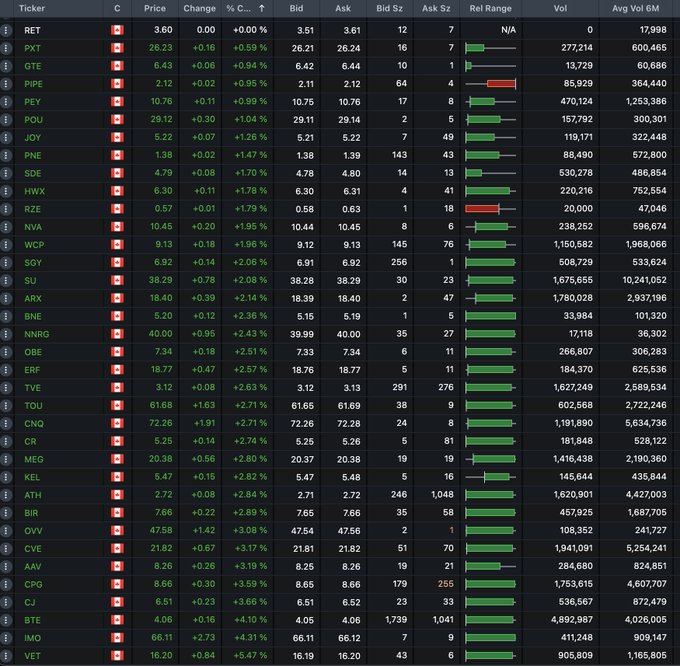The image size is (680, 666).
Task: Sort by the Rel Range column header
Action: (490, 8)
